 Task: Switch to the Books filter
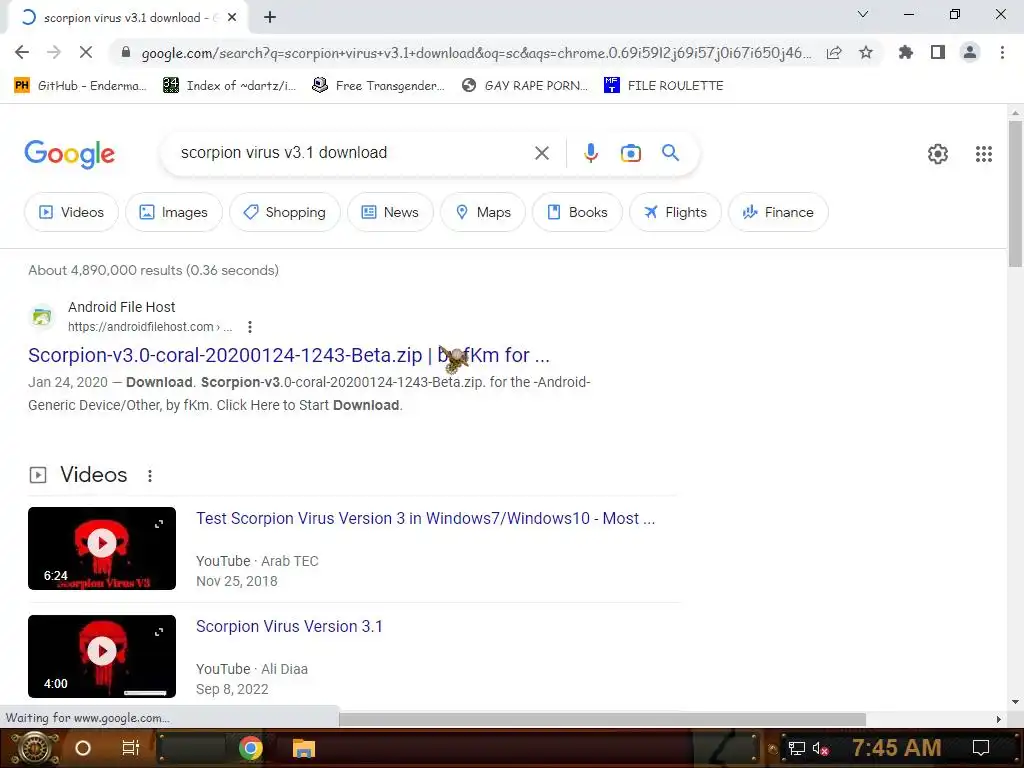tap(577, 212)
